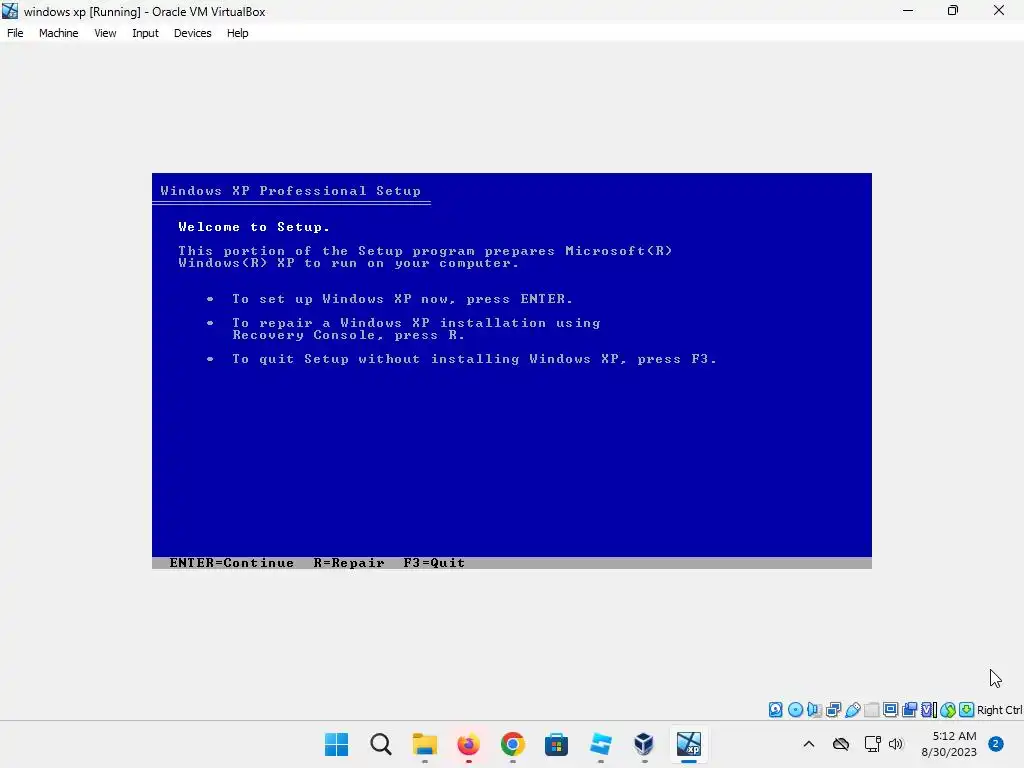Image resolution: width=1024 pixels, height=768 pixels.
Task: Open VirtualBox Manager cube icon in the taskbar
Action: coord(644,744)
